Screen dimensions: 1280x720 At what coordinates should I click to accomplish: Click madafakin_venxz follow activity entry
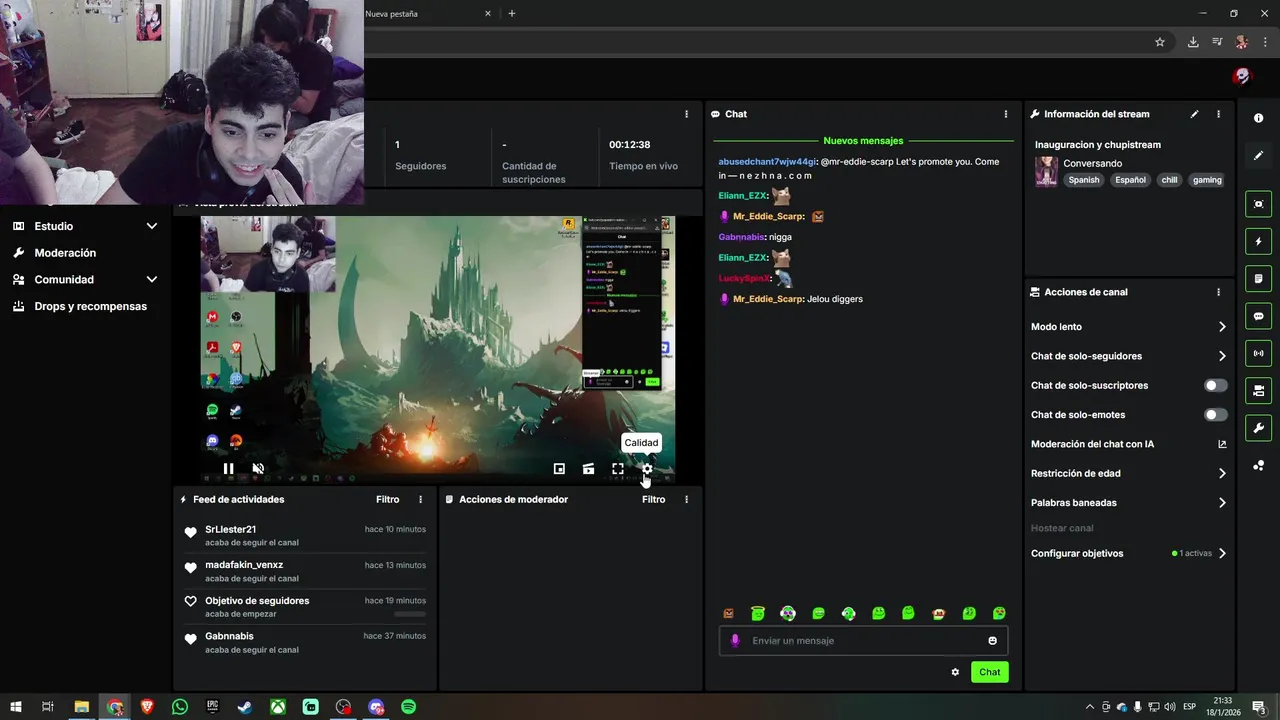click(305, 571)
